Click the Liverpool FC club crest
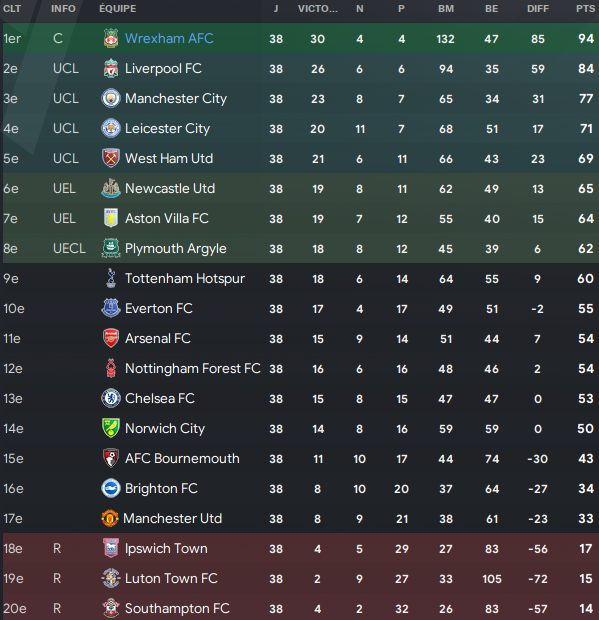This screenshot has width=599, height=620. (111, 68)
